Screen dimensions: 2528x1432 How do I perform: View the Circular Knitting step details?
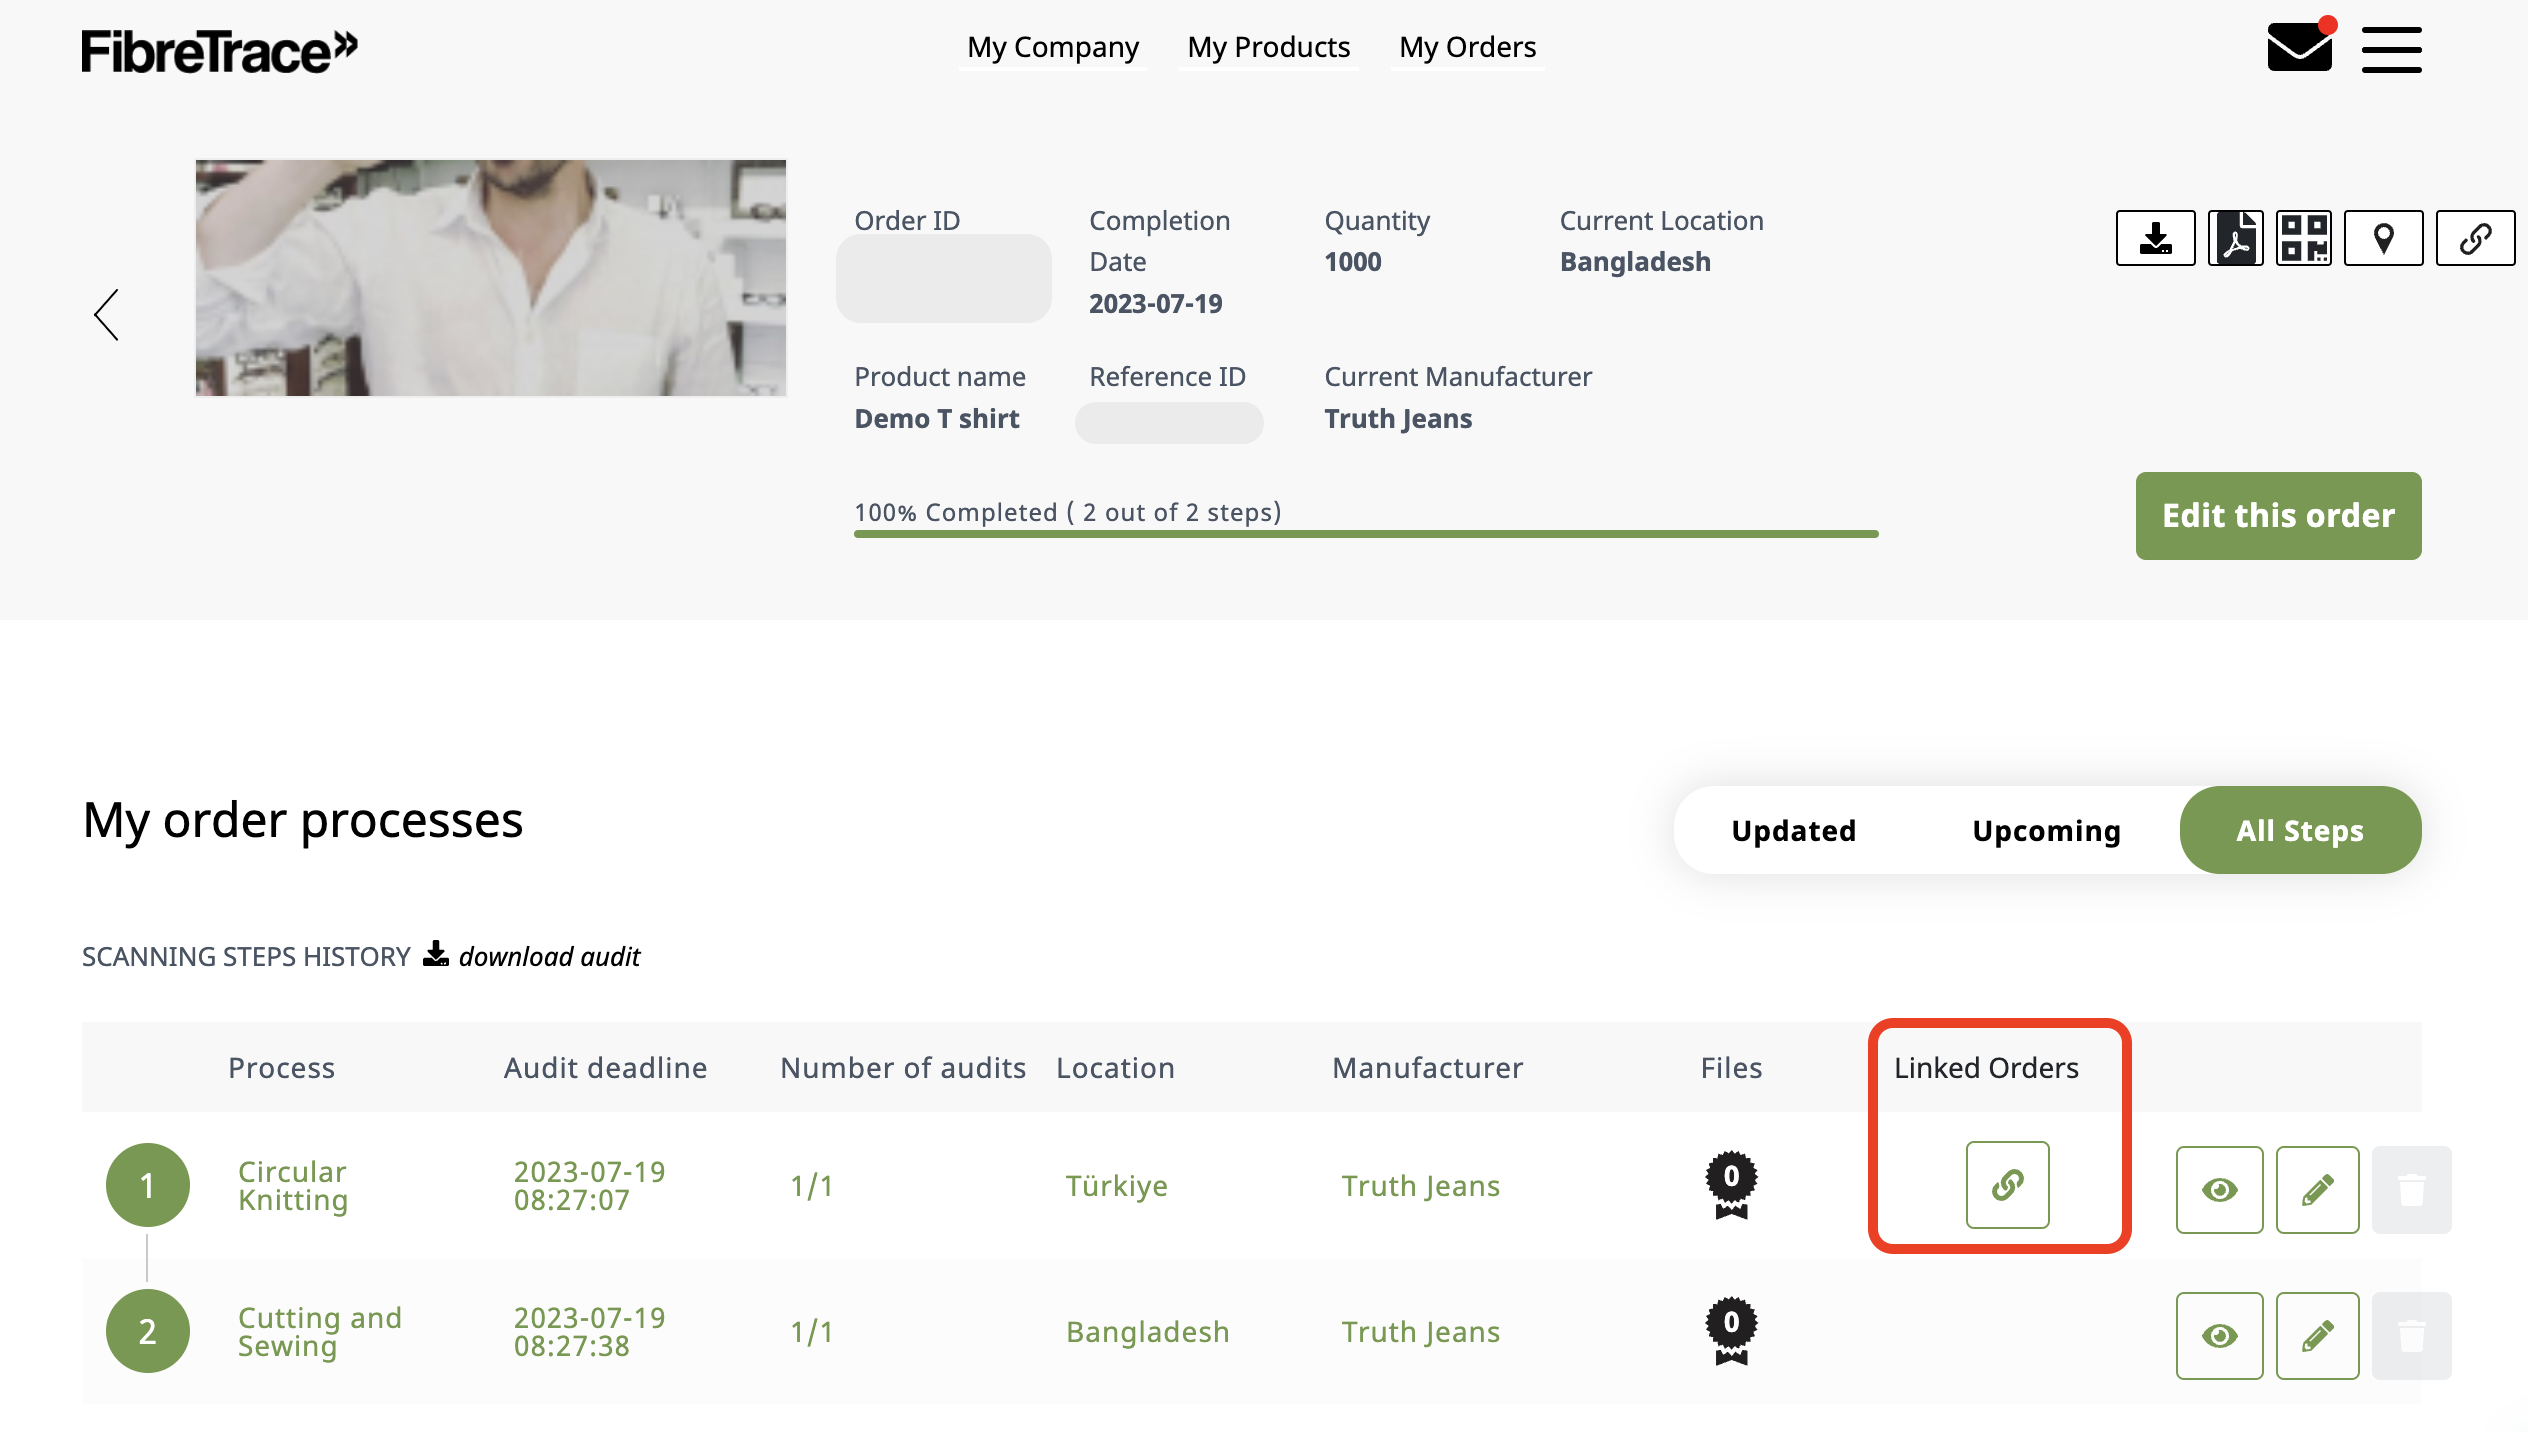(x=2219, y=1190)
